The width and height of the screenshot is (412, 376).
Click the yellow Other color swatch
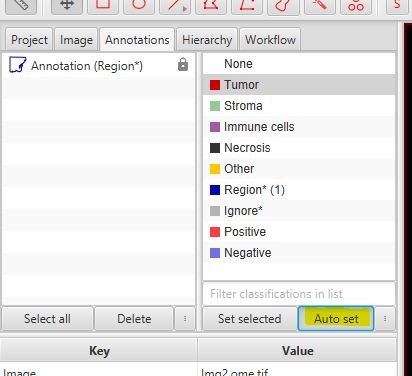pos(215,169)
